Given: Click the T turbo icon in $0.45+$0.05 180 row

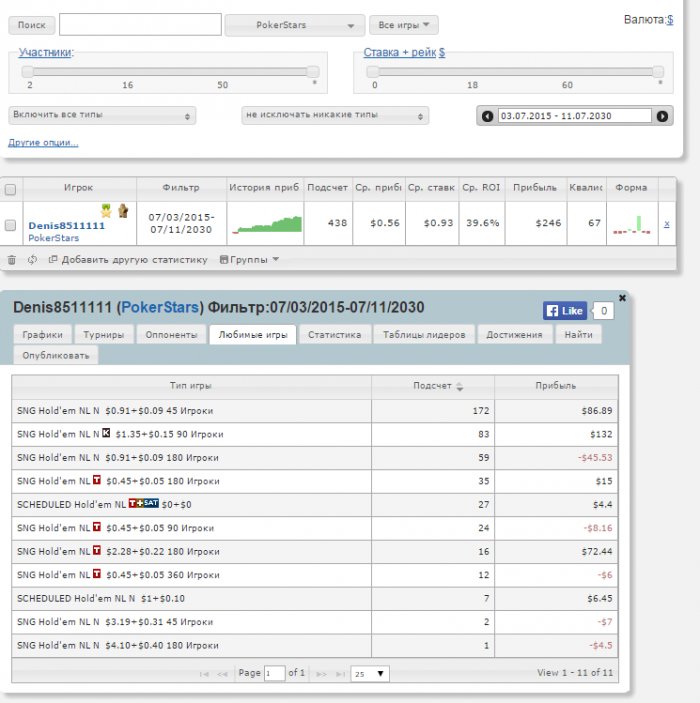Looking at the screenshot, I should pos(97,480).
